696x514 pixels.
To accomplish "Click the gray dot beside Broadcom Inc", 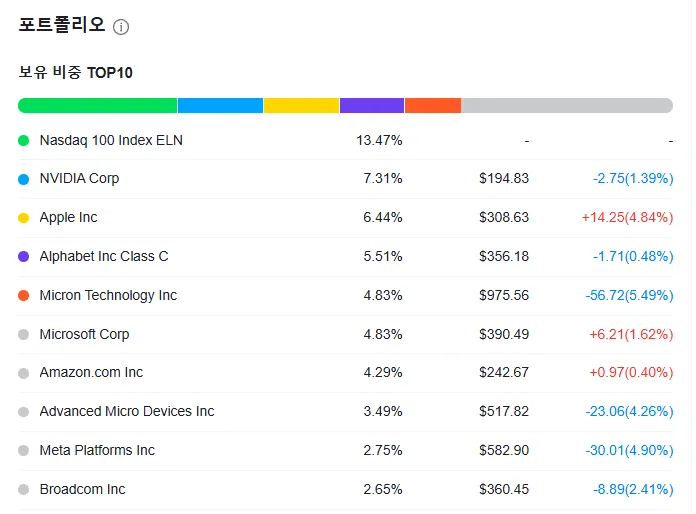I will point(24,490).
